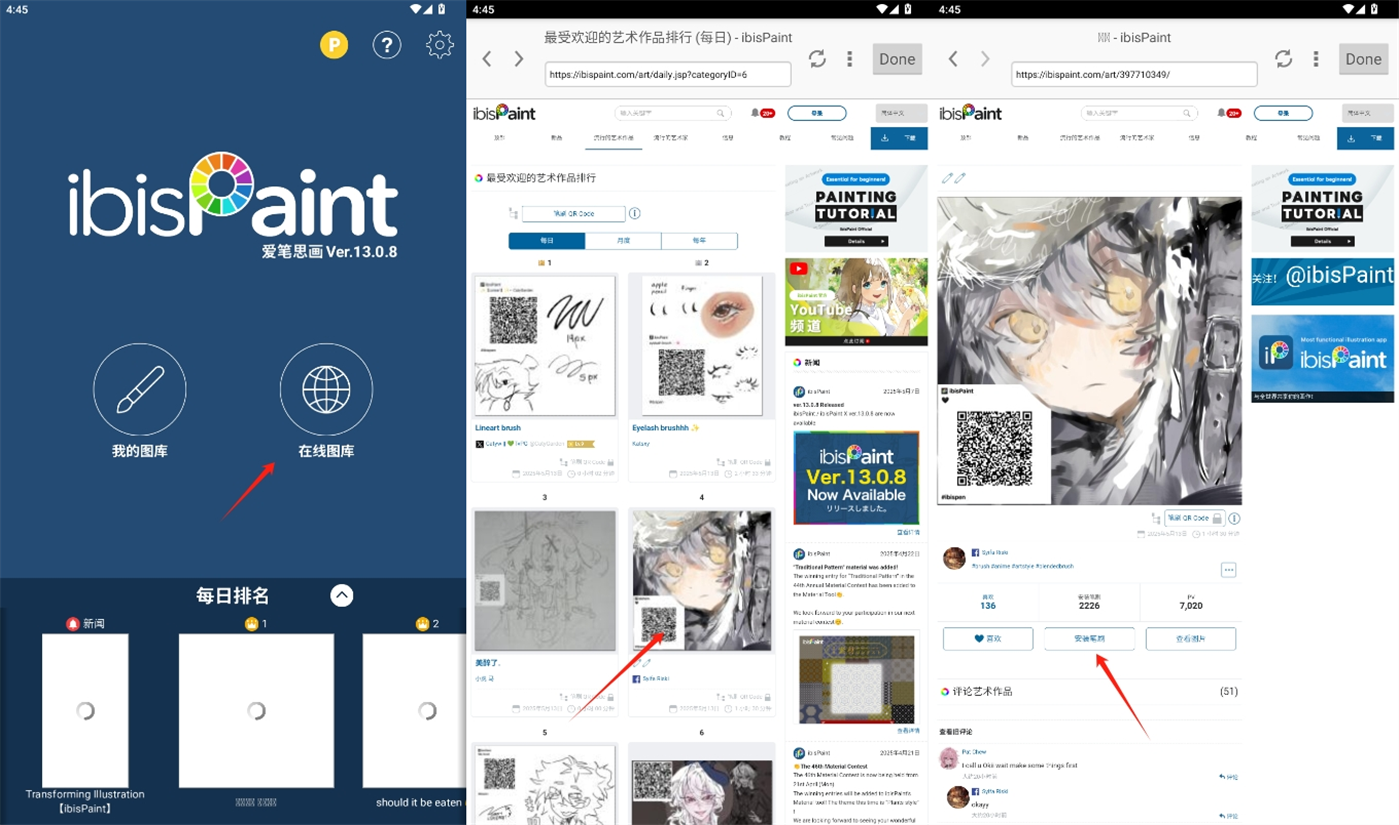The width and height of the screenshot is (1399, 825).
Task: Click info icon next to artwork QR Code
Action: coord(1234,518)
